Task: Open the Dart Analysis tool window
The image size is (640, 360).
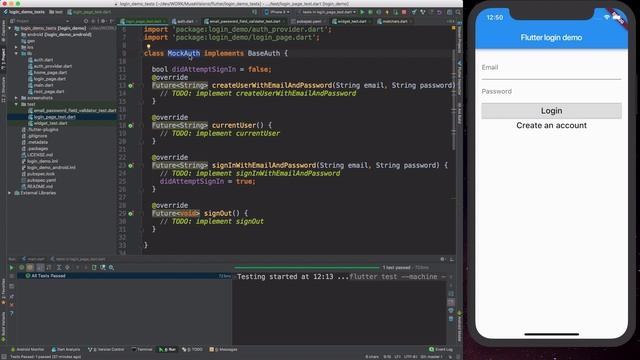Action: pyautogui.click(x=66, y=350)
